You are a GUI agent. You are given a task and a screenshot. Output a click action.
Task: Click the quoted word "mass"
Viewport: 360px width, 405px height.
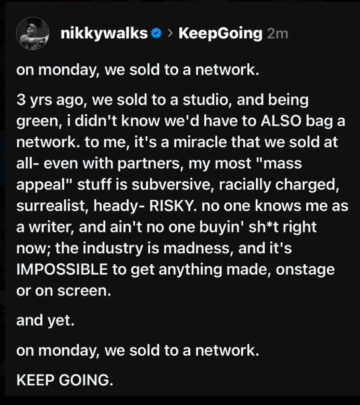point(279,163)
